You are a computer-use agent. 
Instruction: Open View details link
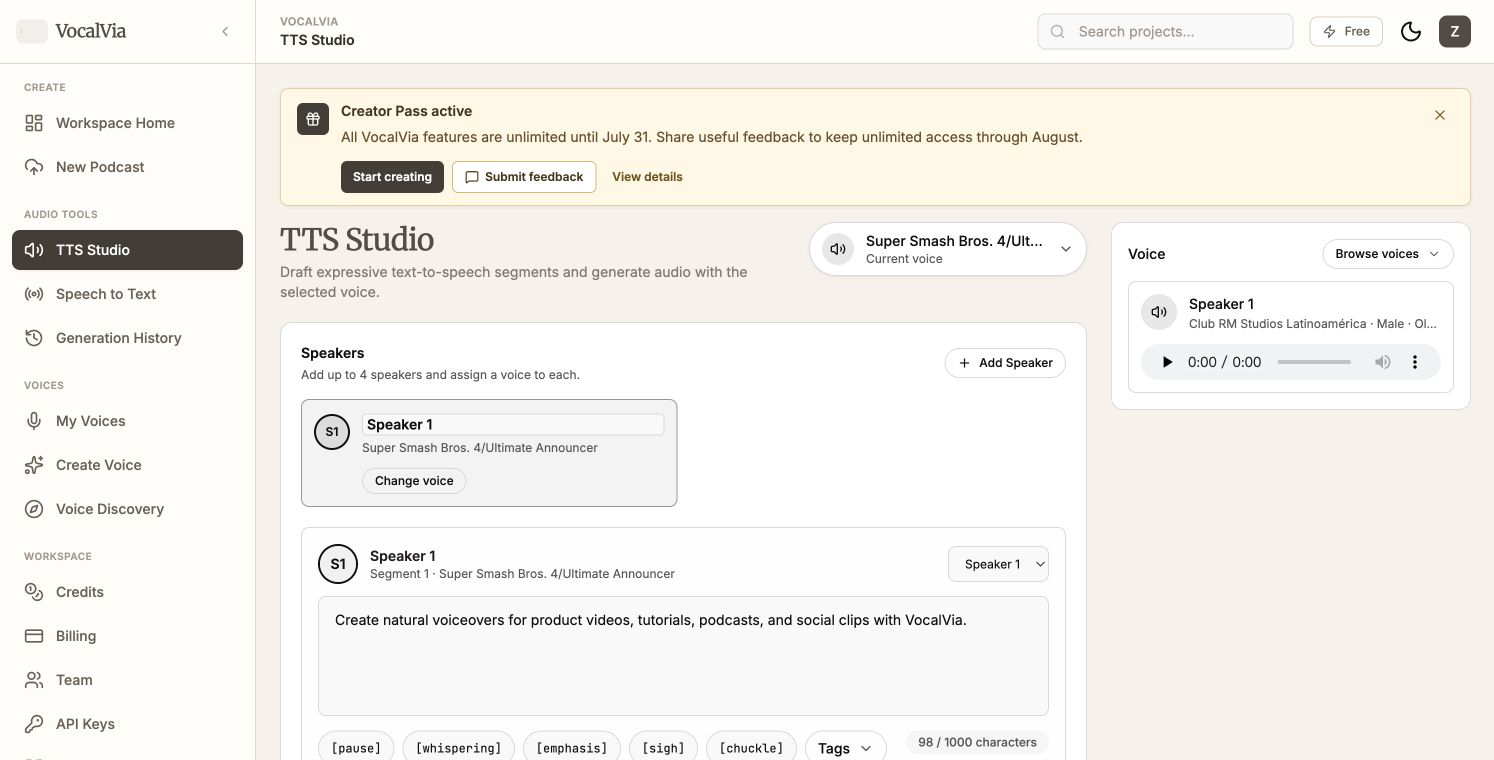[x=647, y=177]
